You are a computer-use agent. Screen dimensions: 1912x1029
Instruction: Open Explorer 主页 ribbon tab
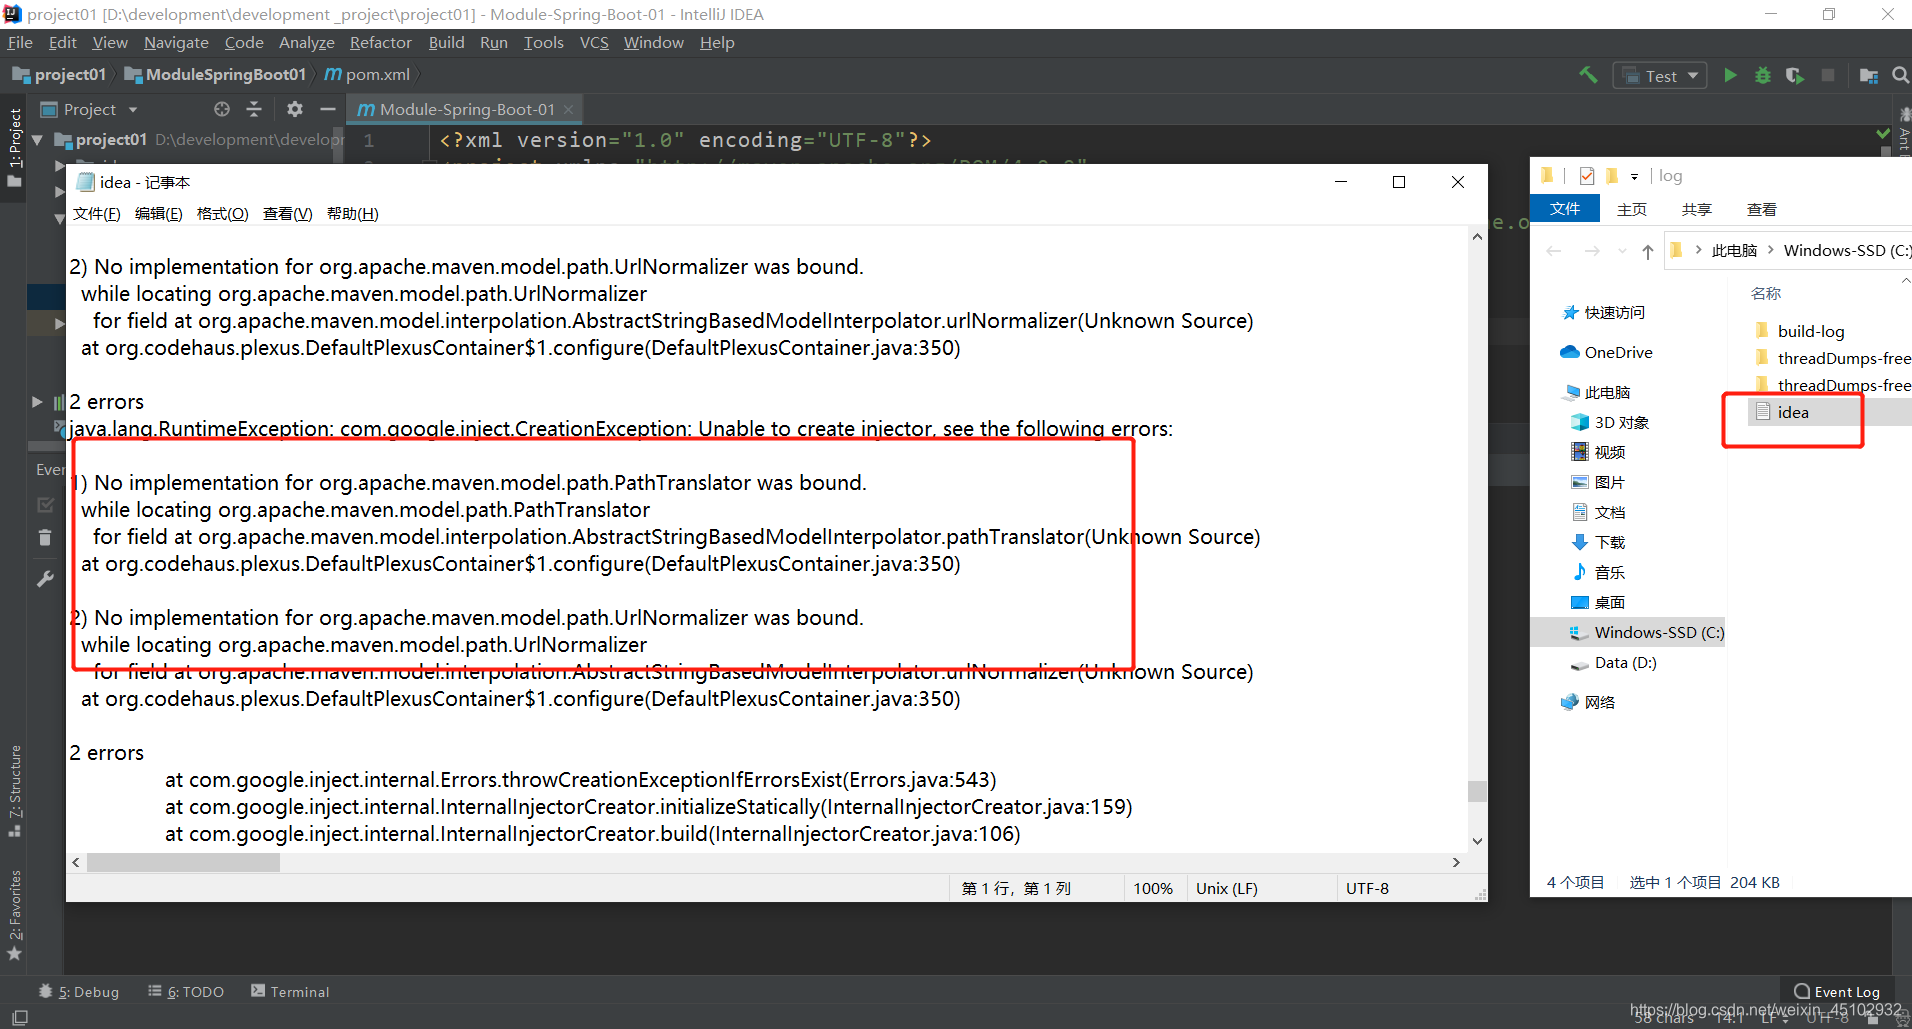click(1632, 209)
